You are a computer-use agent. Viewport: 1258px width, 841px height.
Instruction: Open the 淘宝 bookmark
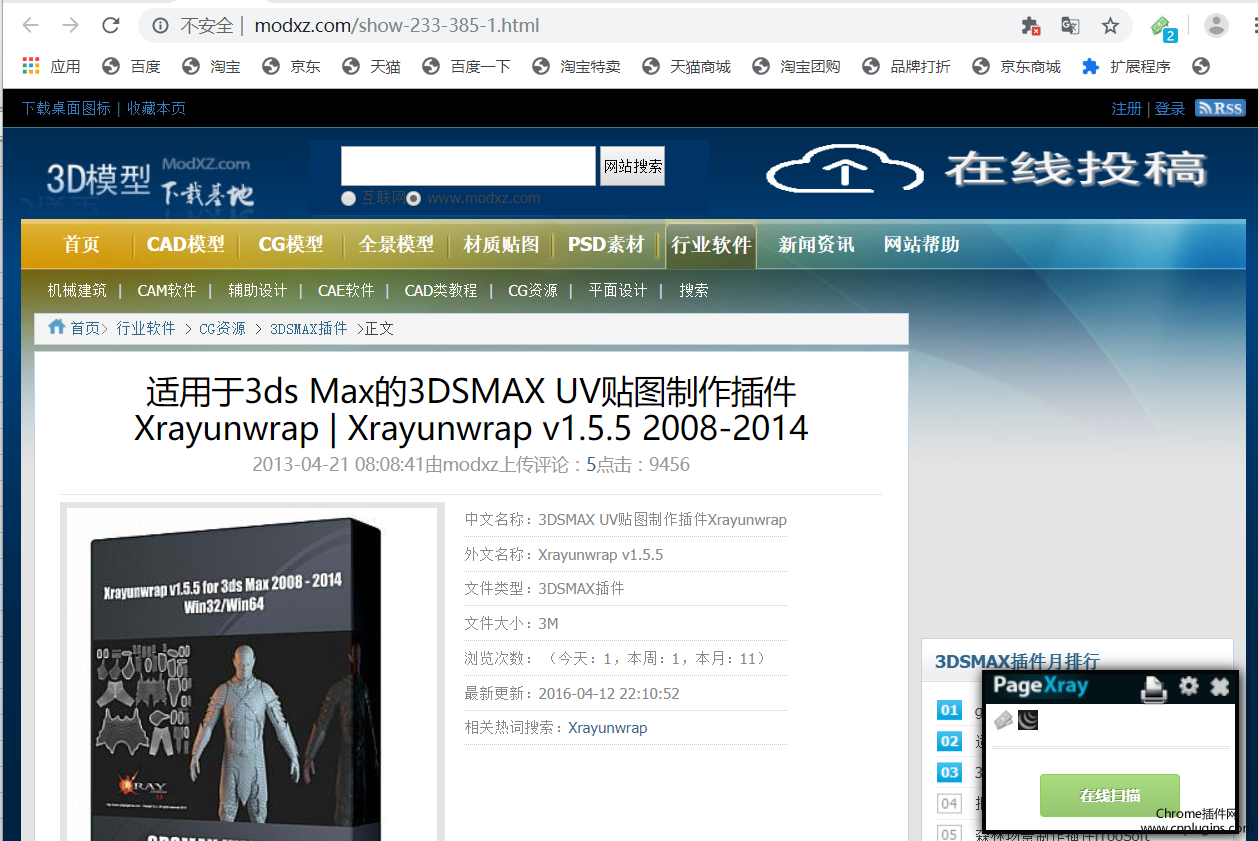click(x=212, y=66)
